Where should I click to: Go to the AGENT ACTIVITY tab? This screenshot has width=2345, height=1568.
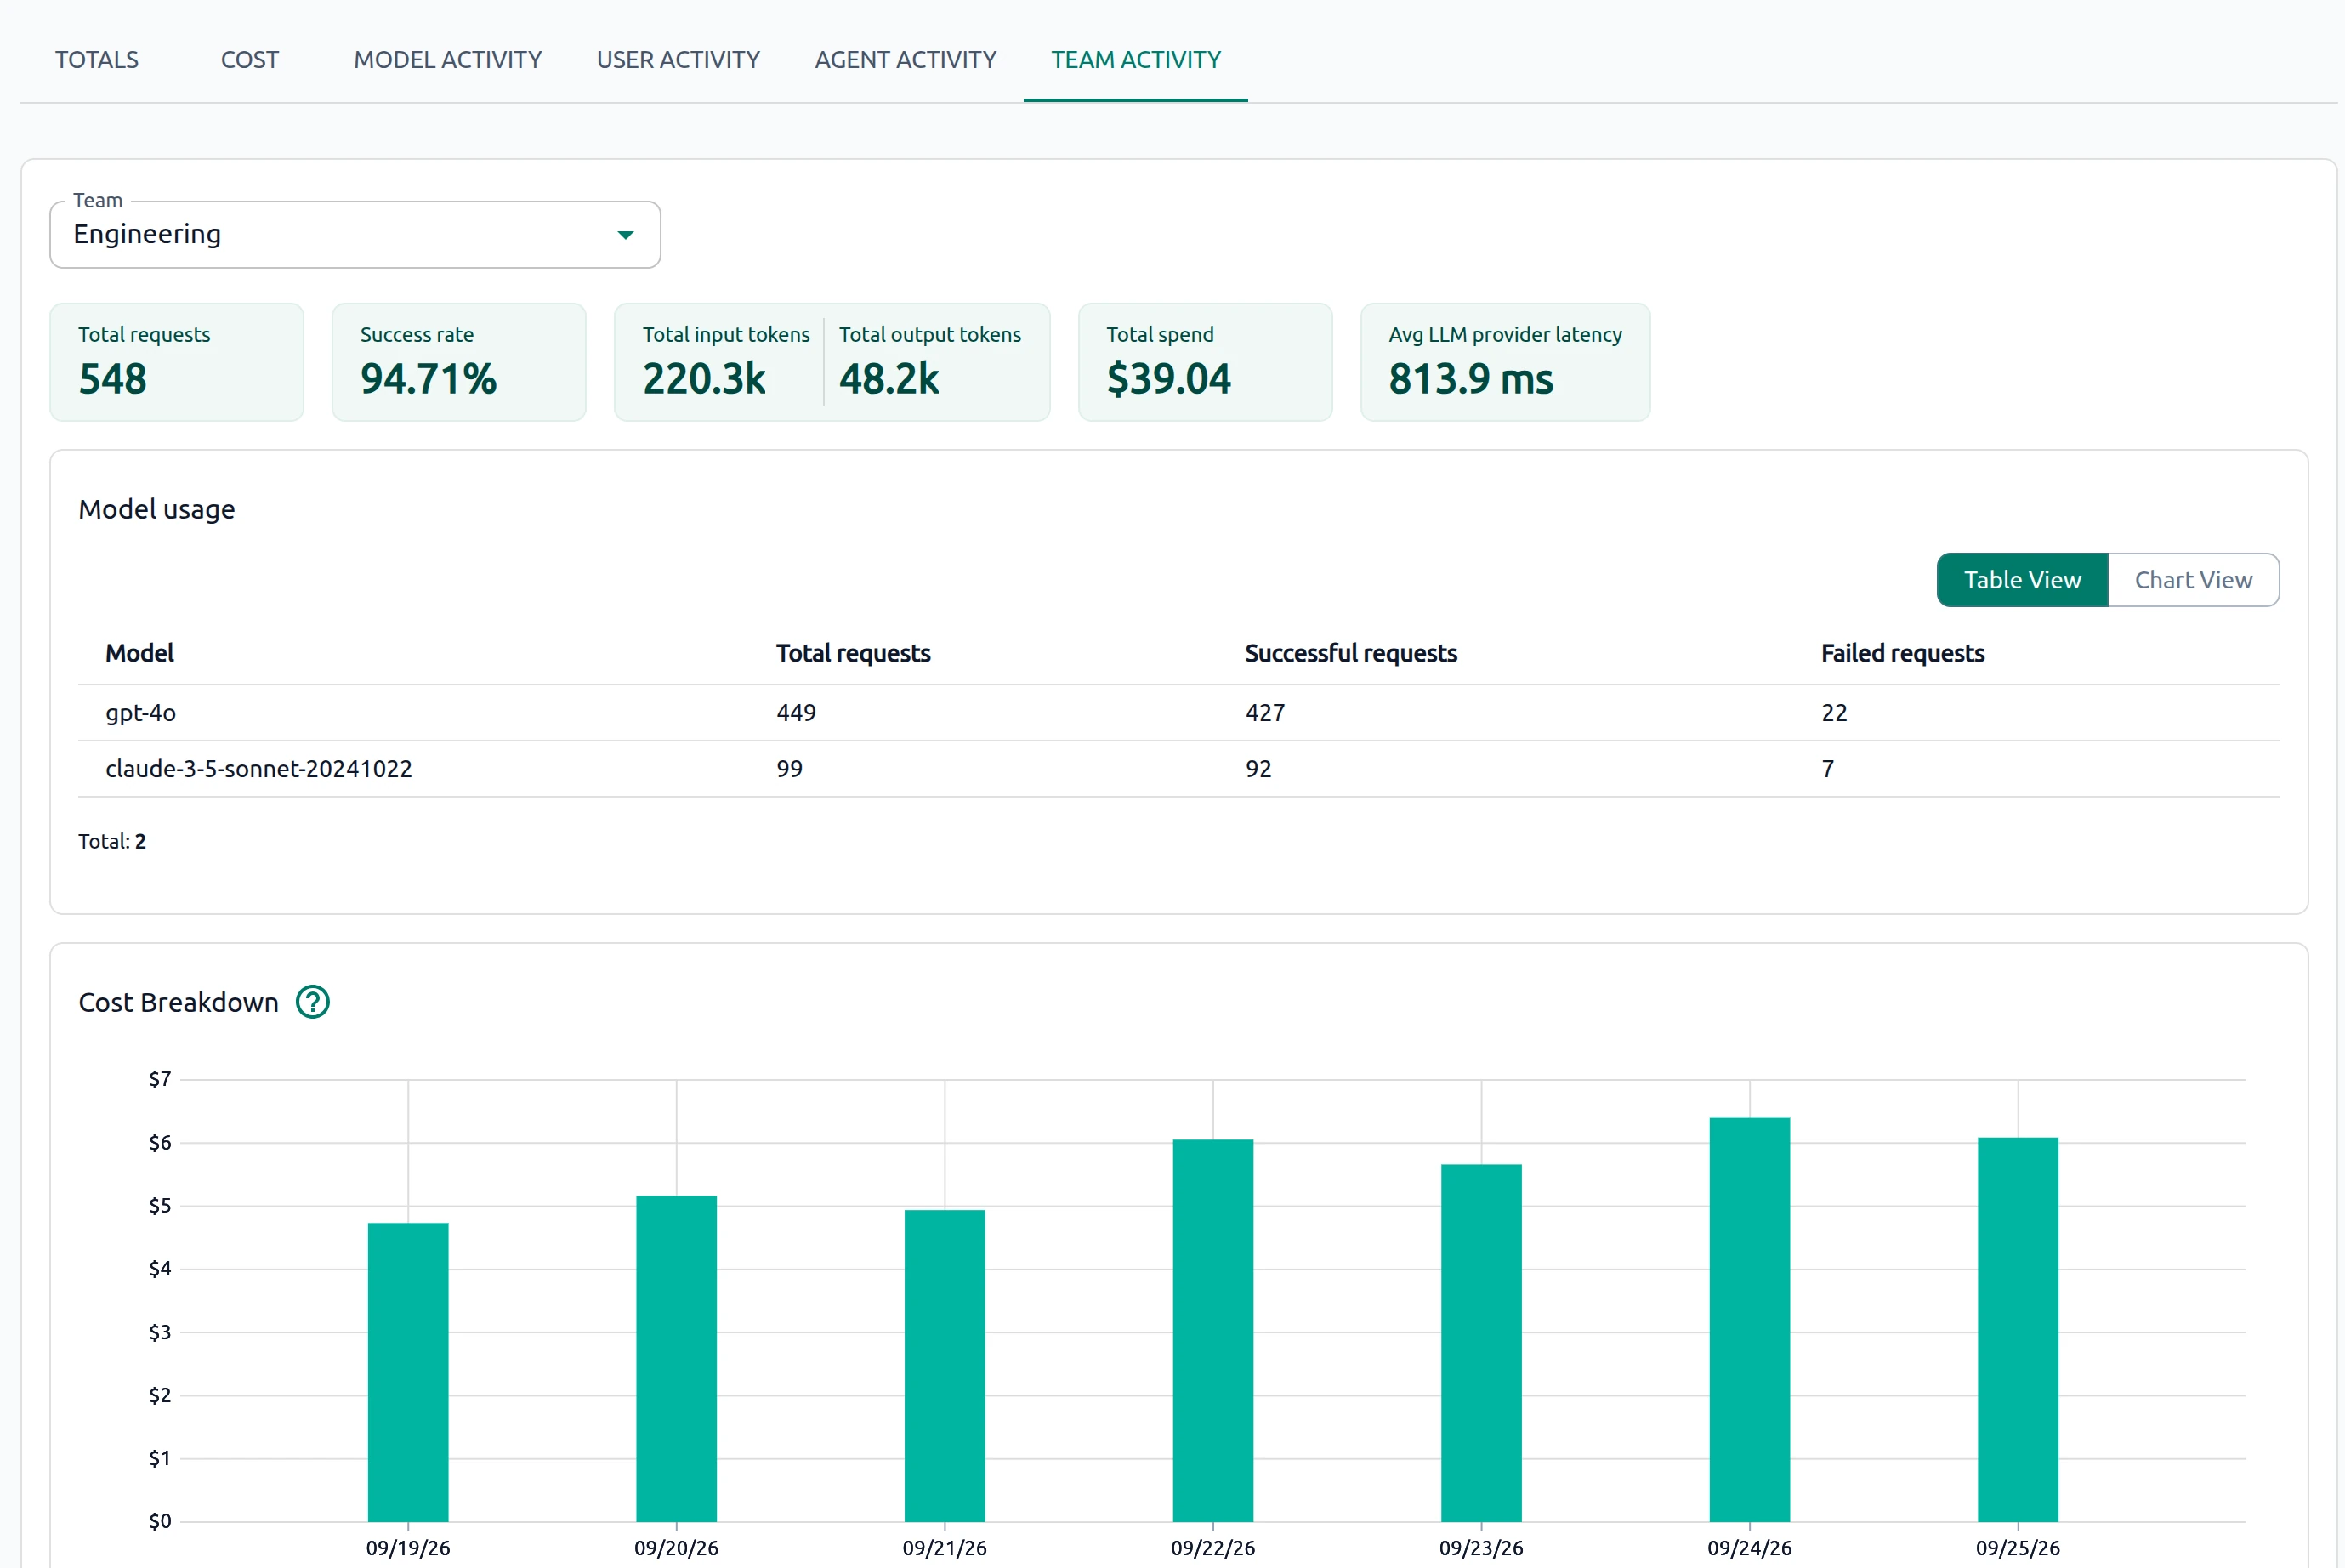coord(906,60)
